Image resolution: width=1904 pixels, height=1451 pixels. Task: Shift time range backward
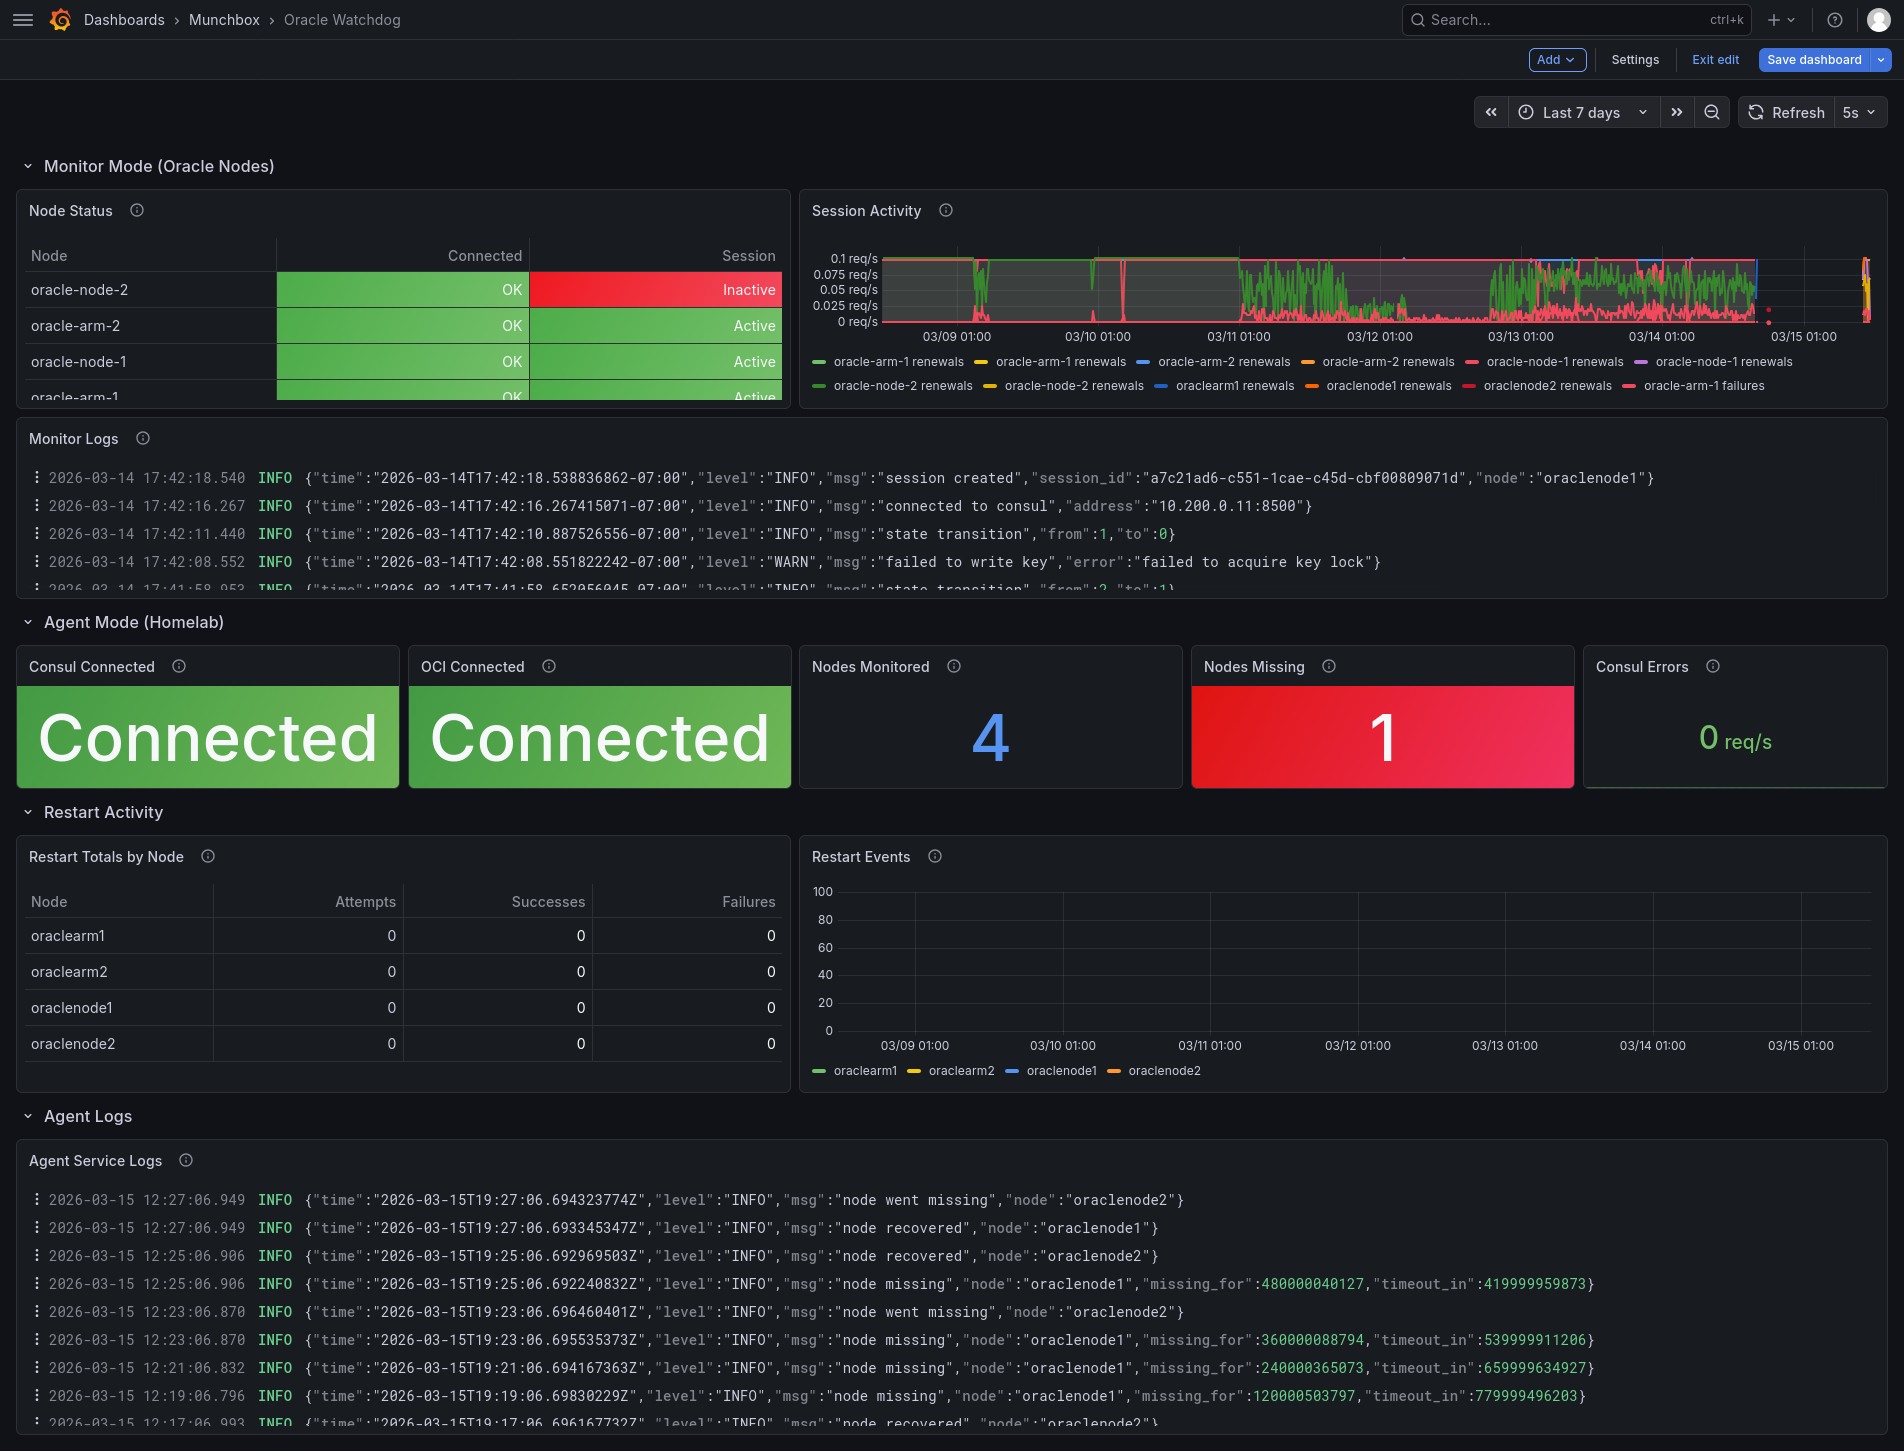pyautogui.click(x=1491, y=113)
